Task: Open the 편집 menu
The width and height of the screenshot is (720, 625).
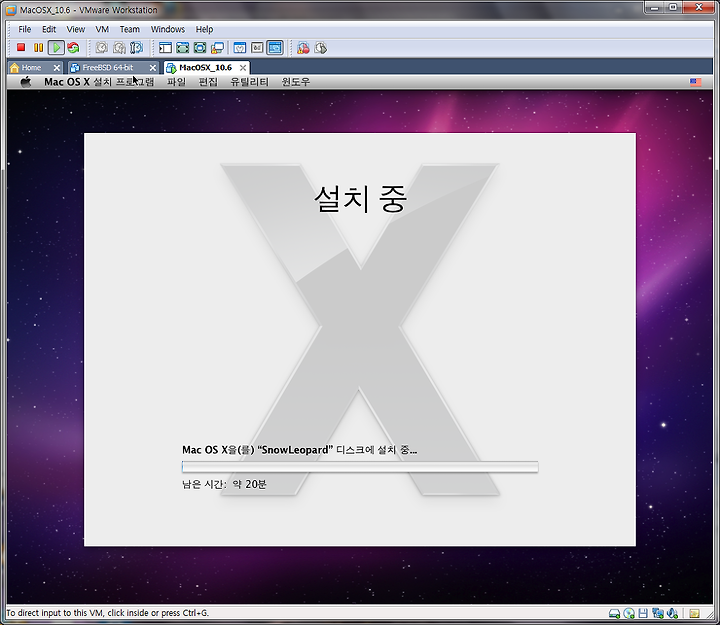Action: click(x=208, y=82)
